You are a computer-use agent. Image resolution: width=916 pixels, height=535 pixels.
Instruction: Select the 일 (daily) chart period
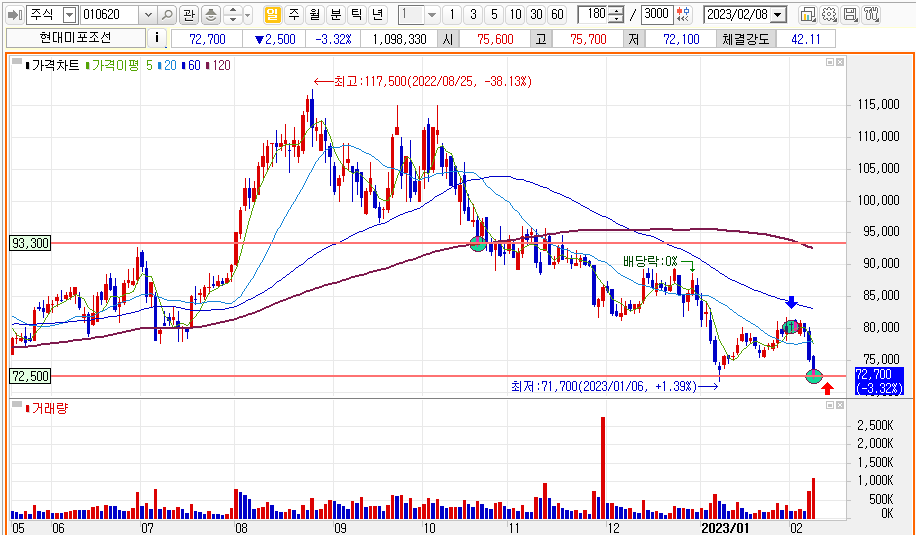[x=273, y=15]
